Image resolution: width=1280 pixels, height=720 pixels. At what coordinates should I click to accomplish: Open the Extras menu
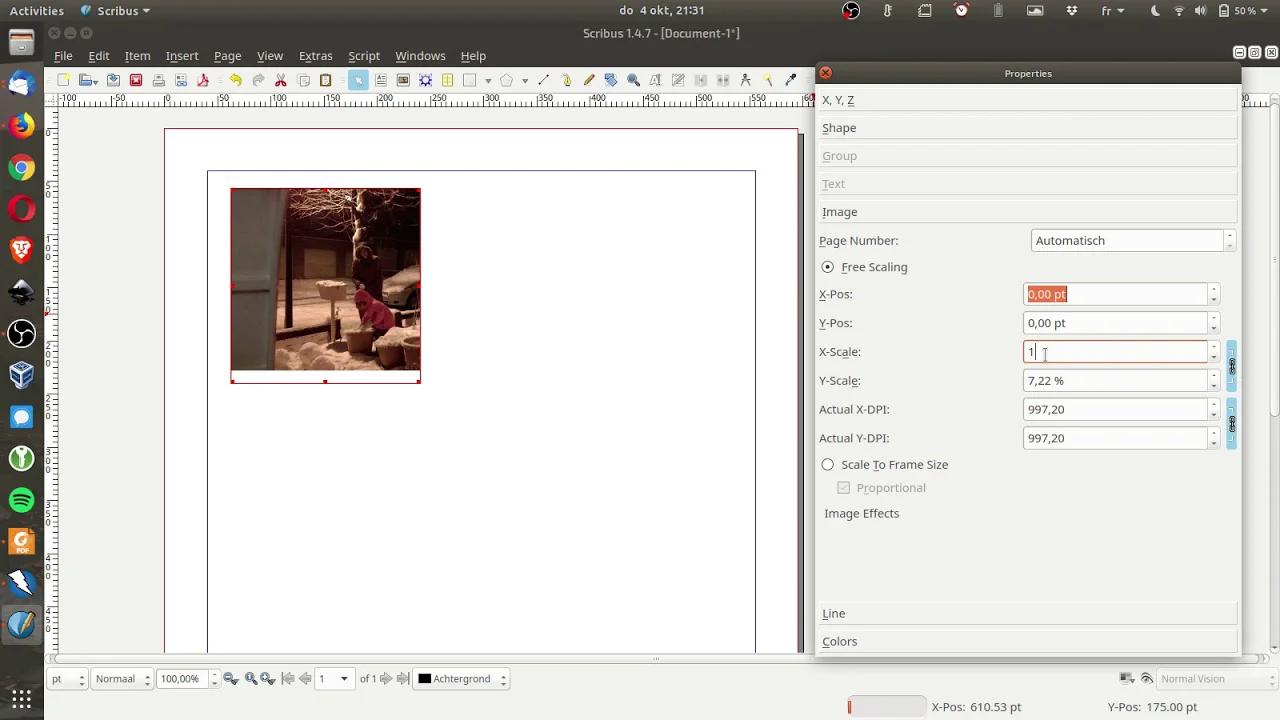(315, 56)
